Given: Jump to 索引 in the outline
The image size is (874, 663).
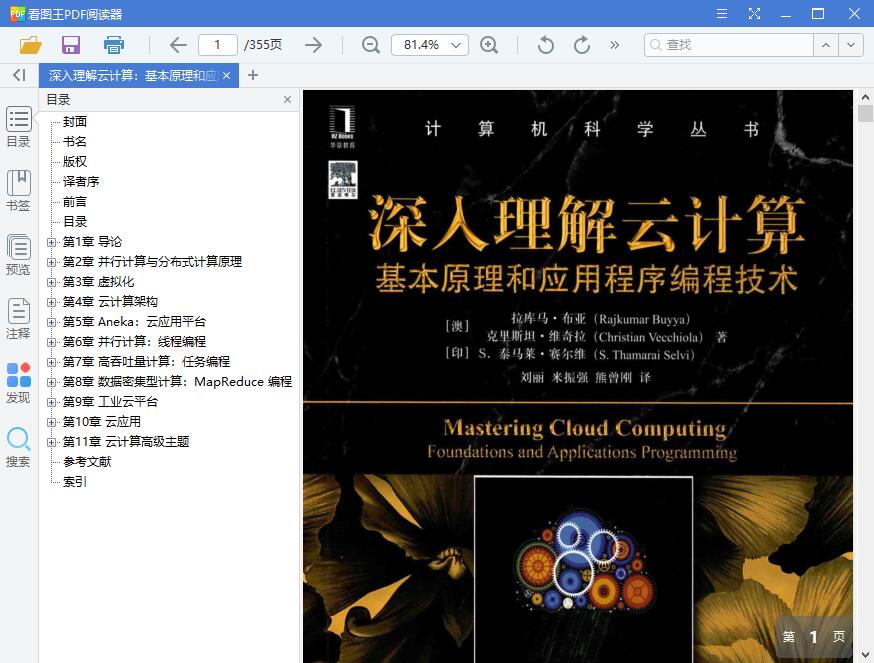Looking at the screenshot, I should 75,482.
